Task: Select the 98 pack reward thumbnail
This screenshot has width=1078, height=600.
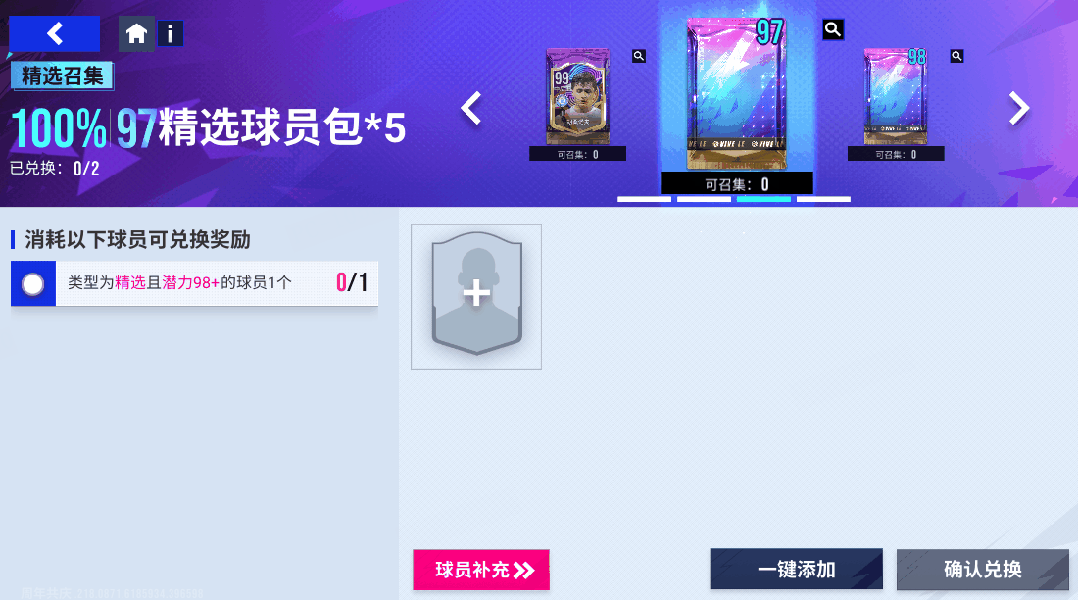Action: click(895, 96)
